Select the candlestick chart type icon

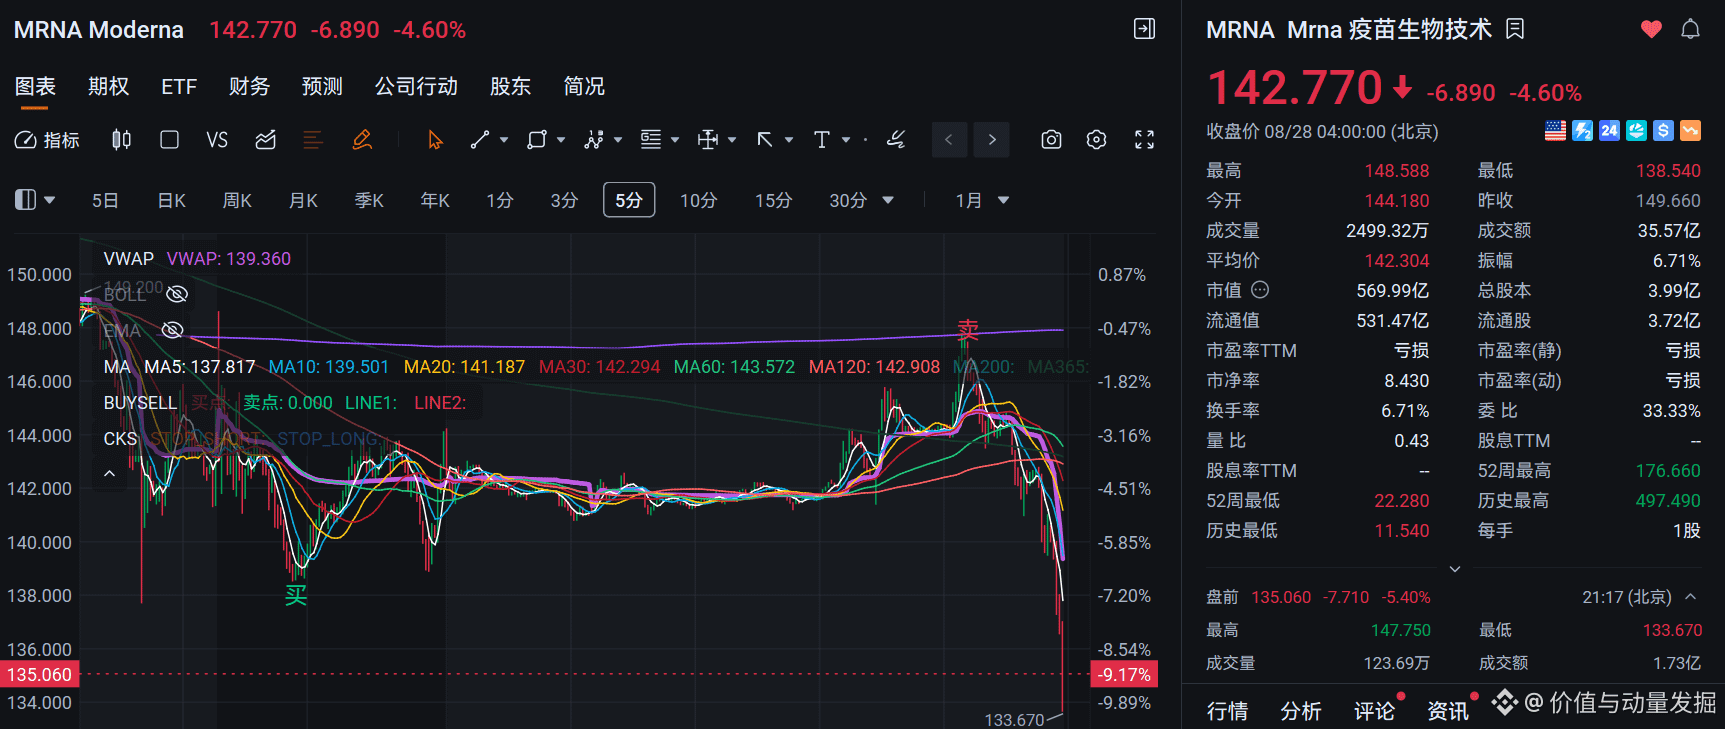[x=121, y=140]
